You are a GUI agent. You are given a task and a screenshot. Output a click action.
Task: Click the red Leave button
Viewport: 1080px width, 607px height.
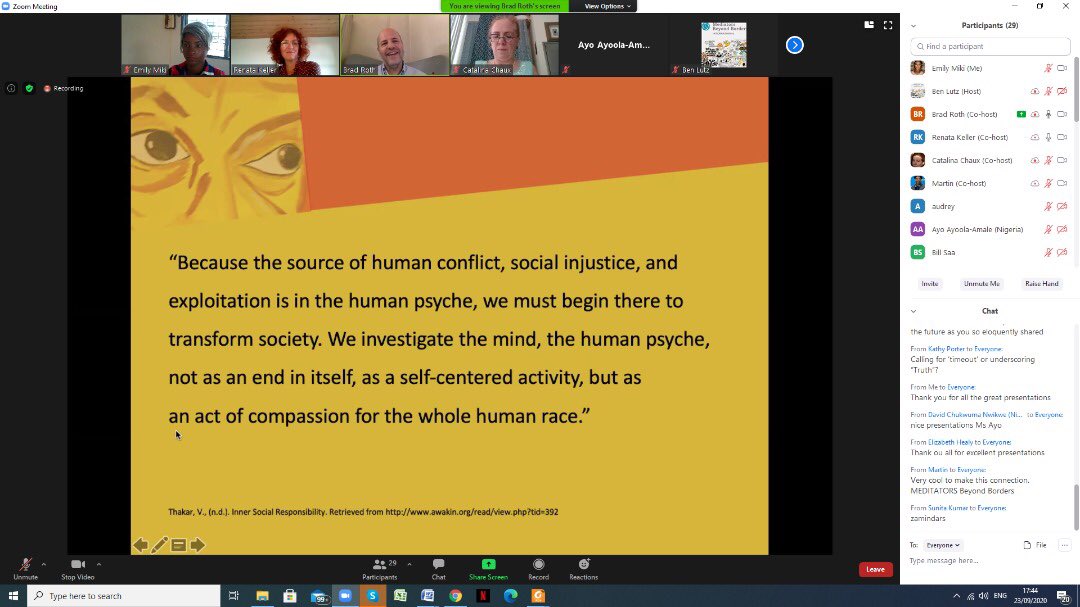[875, 569]
